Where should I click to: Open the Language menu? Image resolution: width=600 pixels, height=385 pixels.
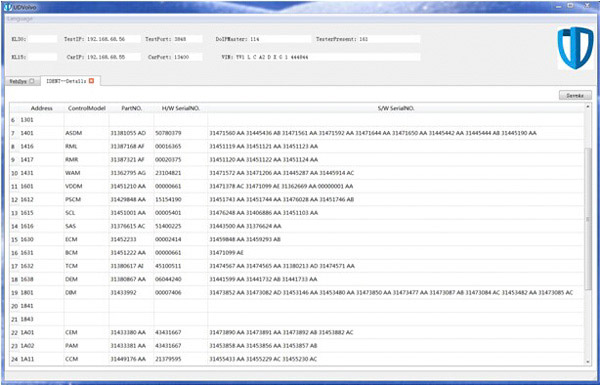tap(20, 18)
